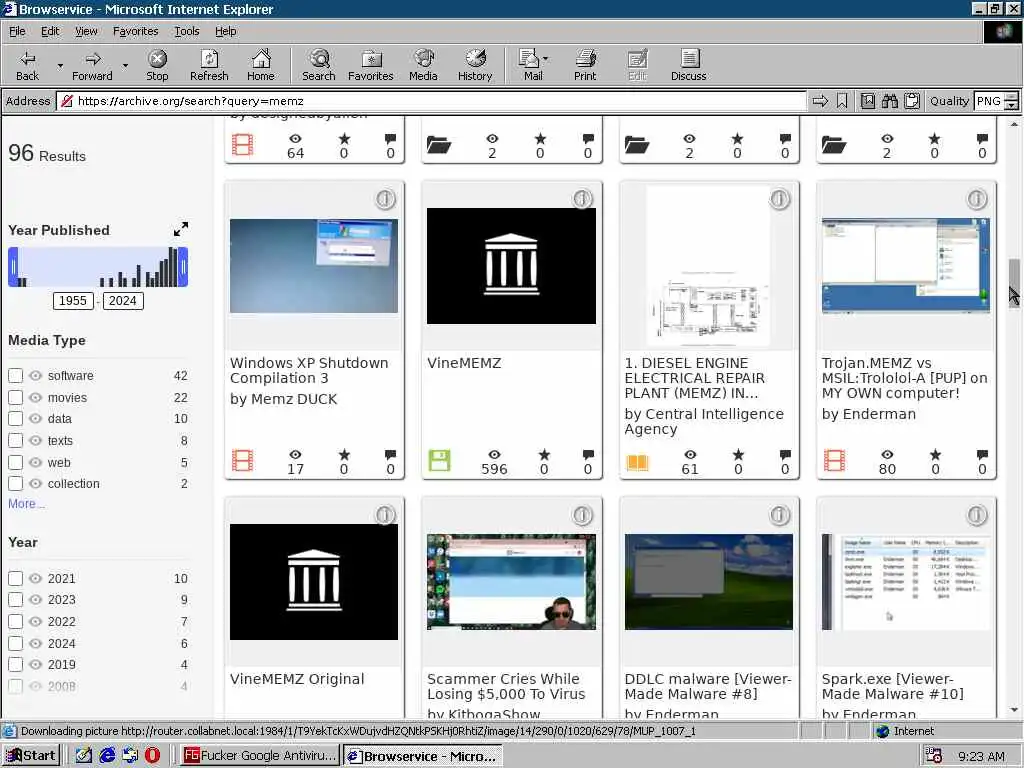Check the texts media type filter
The image size is (1024, 768).
tap(16, 440)
